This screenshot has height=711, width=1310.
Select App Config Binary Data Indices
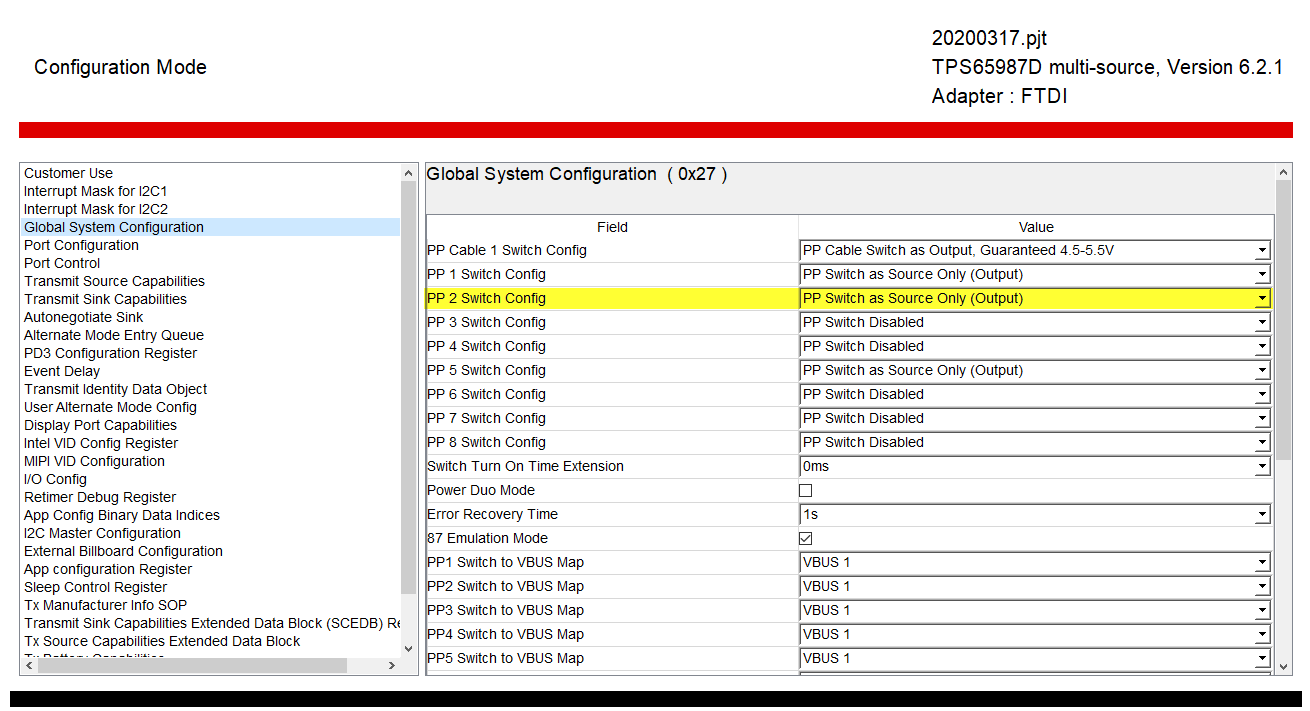pyautogui.click(x=122, y=515)
